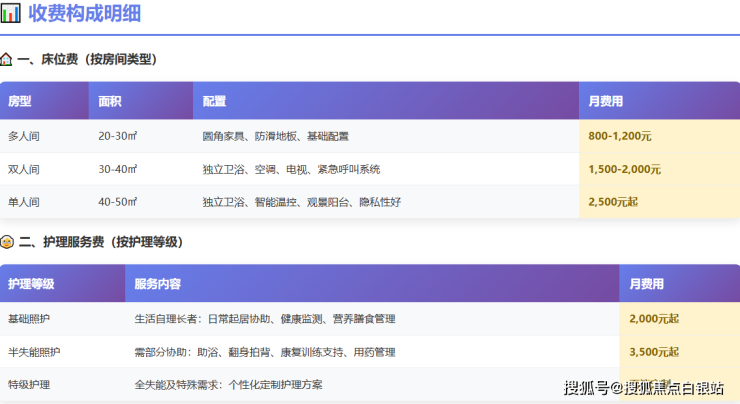Open the 搜狐号@搜狐焦点白银站 watermark link
This screenshot has width=740, height=404.
click(644, 388)
